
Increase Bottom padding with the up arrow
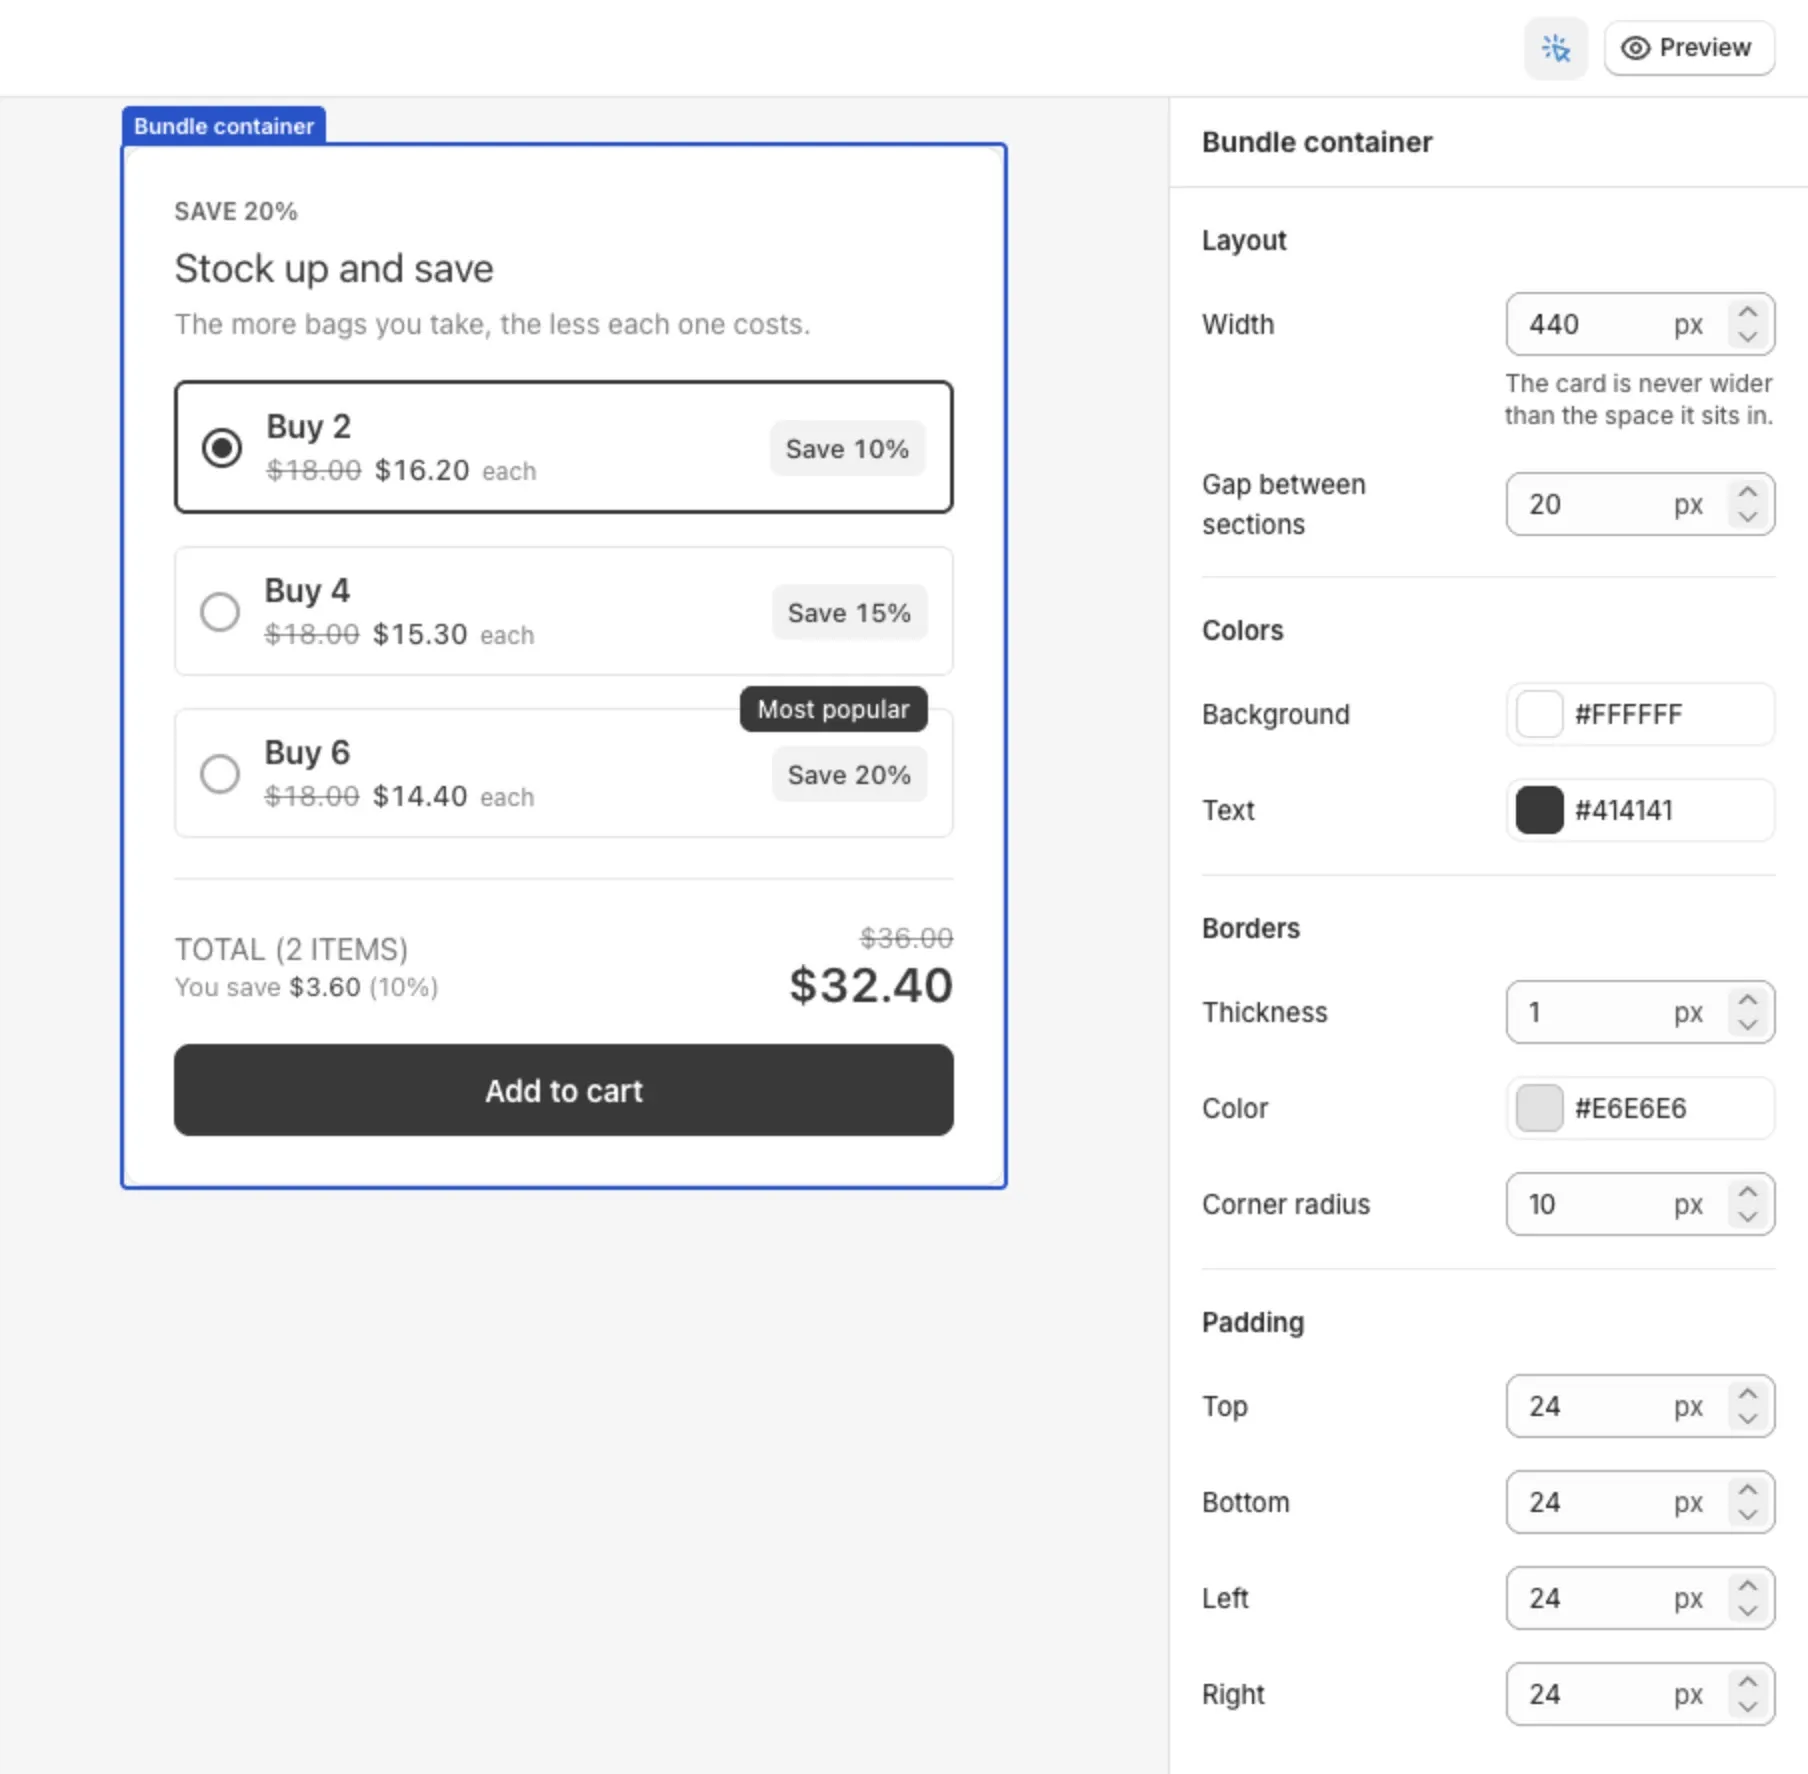[1748, 1490]
